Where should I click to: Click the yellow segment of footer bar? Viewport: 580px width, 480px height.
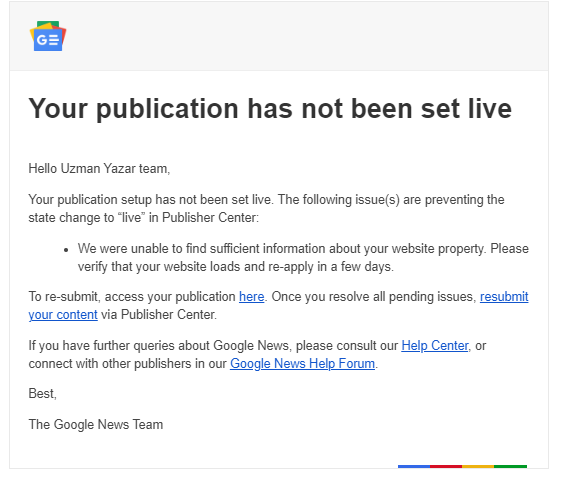[x=478, y=466]
